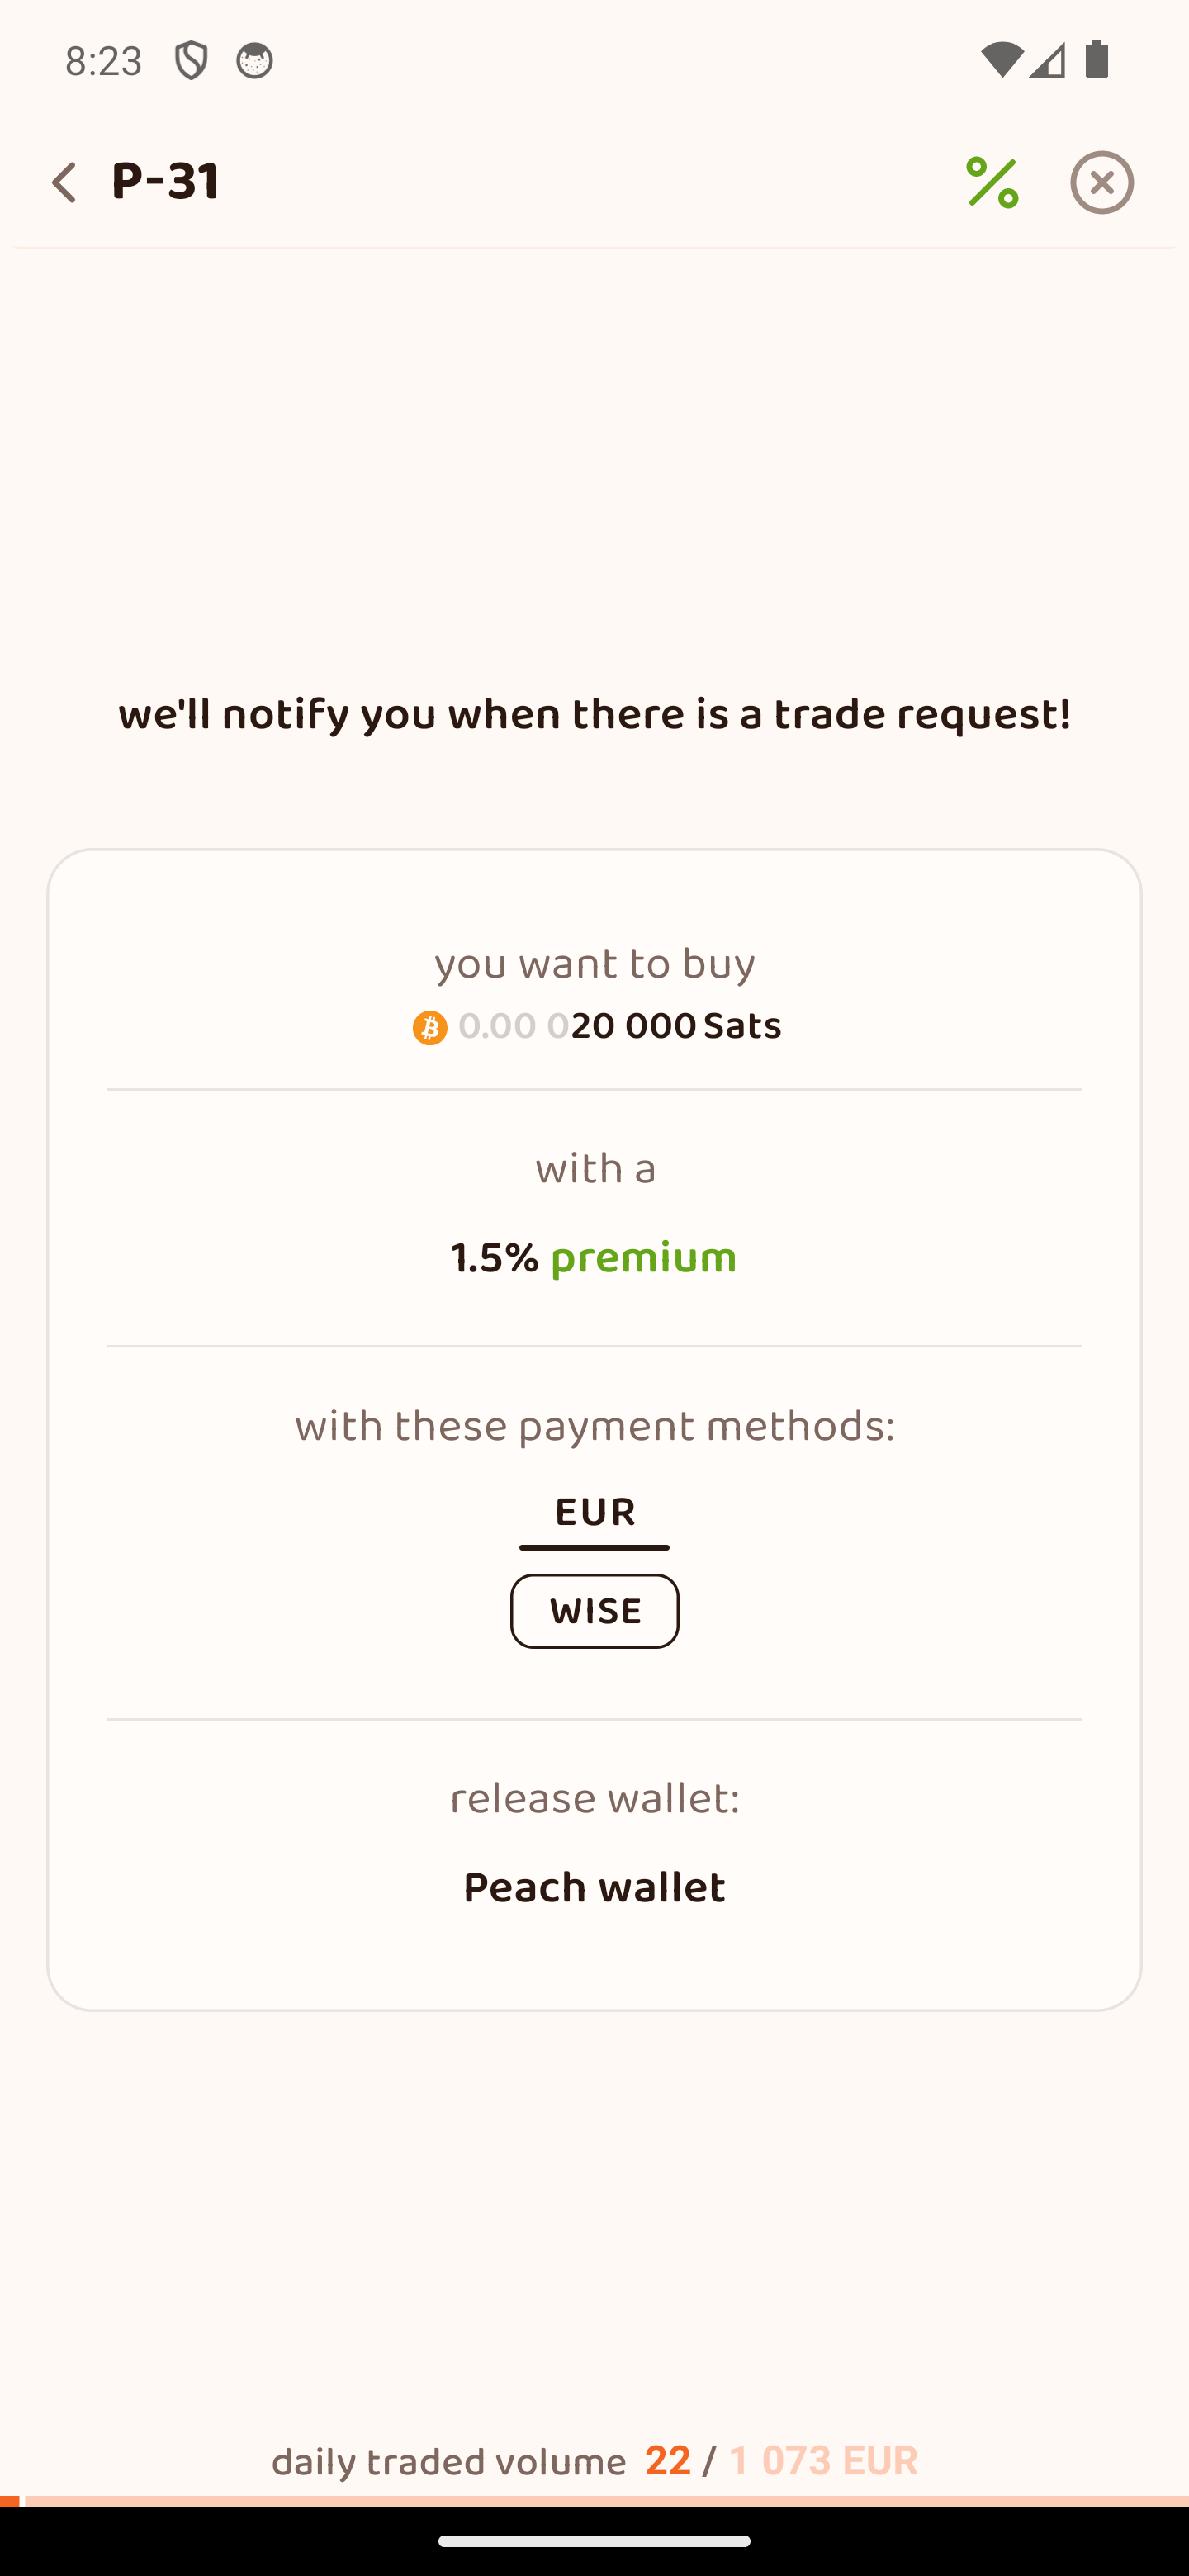
Task: Tap the cellular signal icon
Action: point(1047,61)
